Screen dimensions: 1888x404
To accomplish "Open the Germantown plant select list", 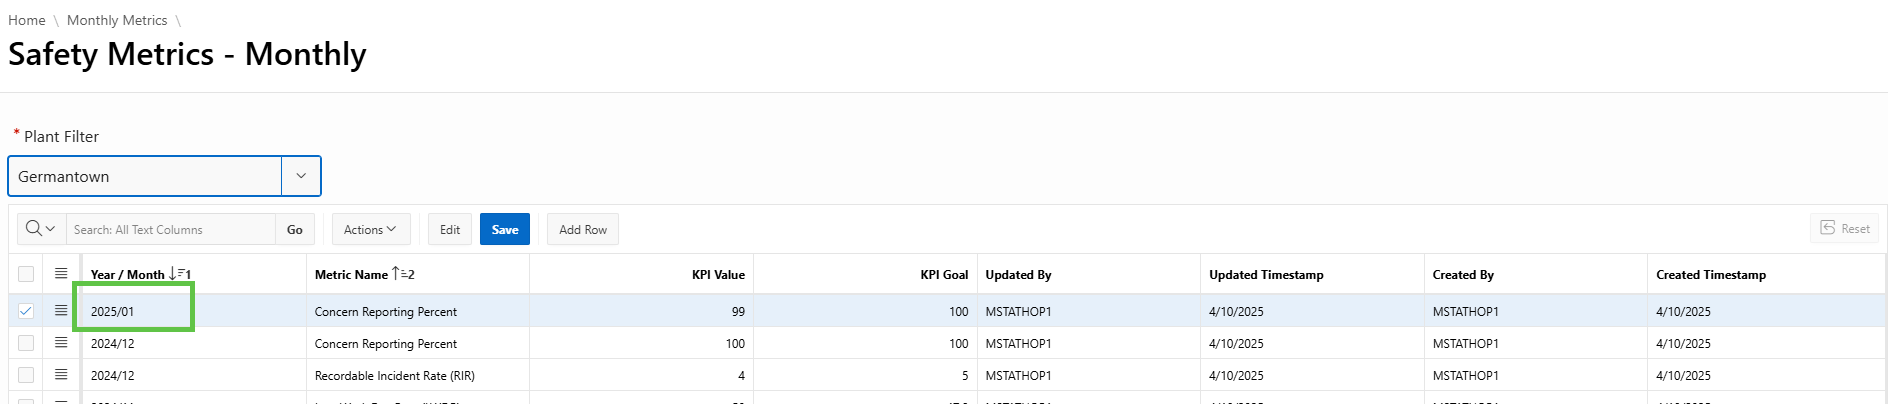I will (x=145, y=176).
